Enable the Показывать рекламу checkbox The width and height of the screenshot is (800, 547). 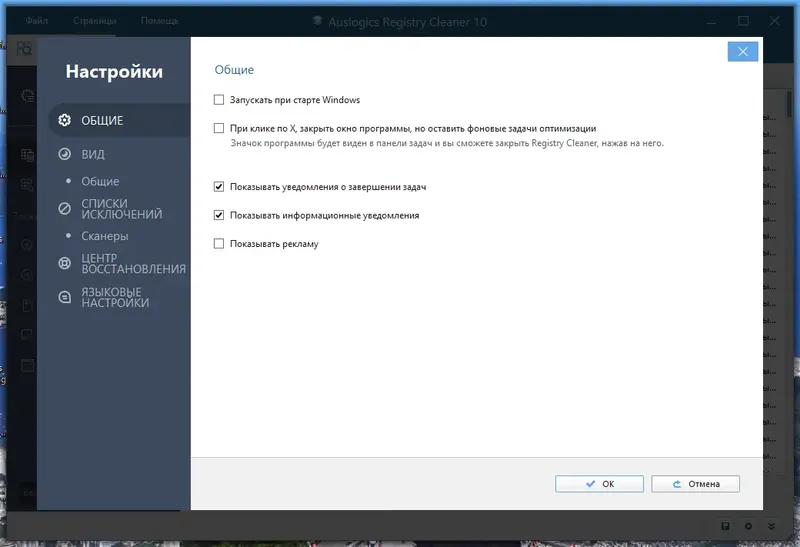tap(219, 243)
